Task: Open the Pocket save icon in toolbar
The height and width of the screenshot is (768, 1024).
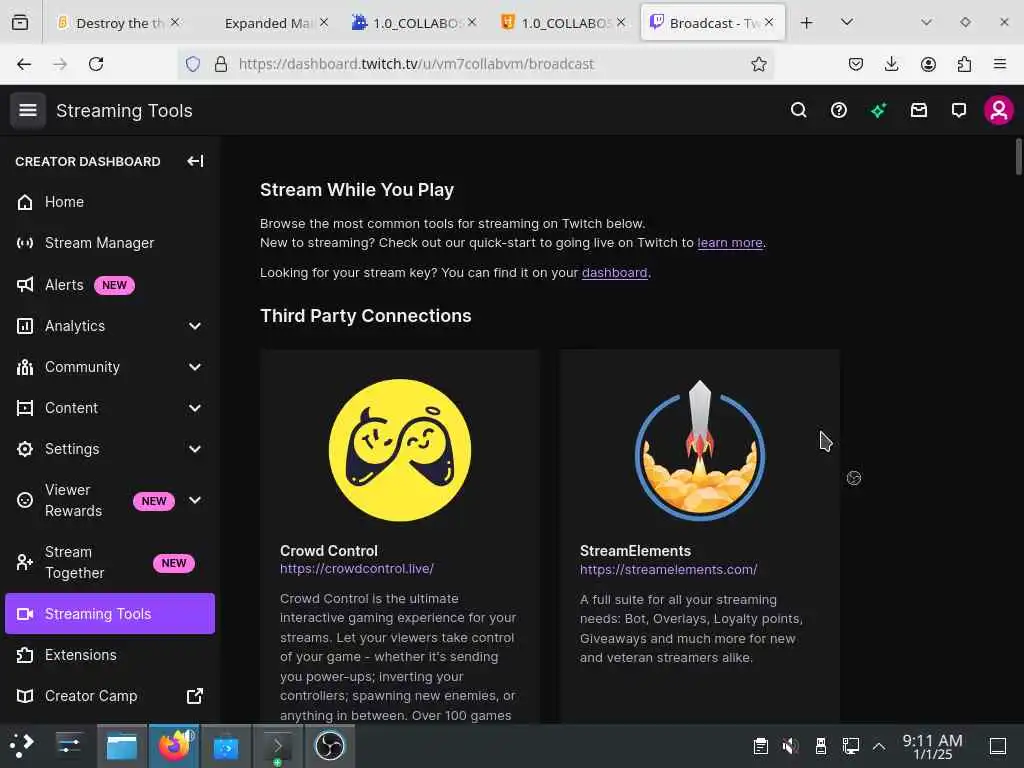Action: point(856,64)
